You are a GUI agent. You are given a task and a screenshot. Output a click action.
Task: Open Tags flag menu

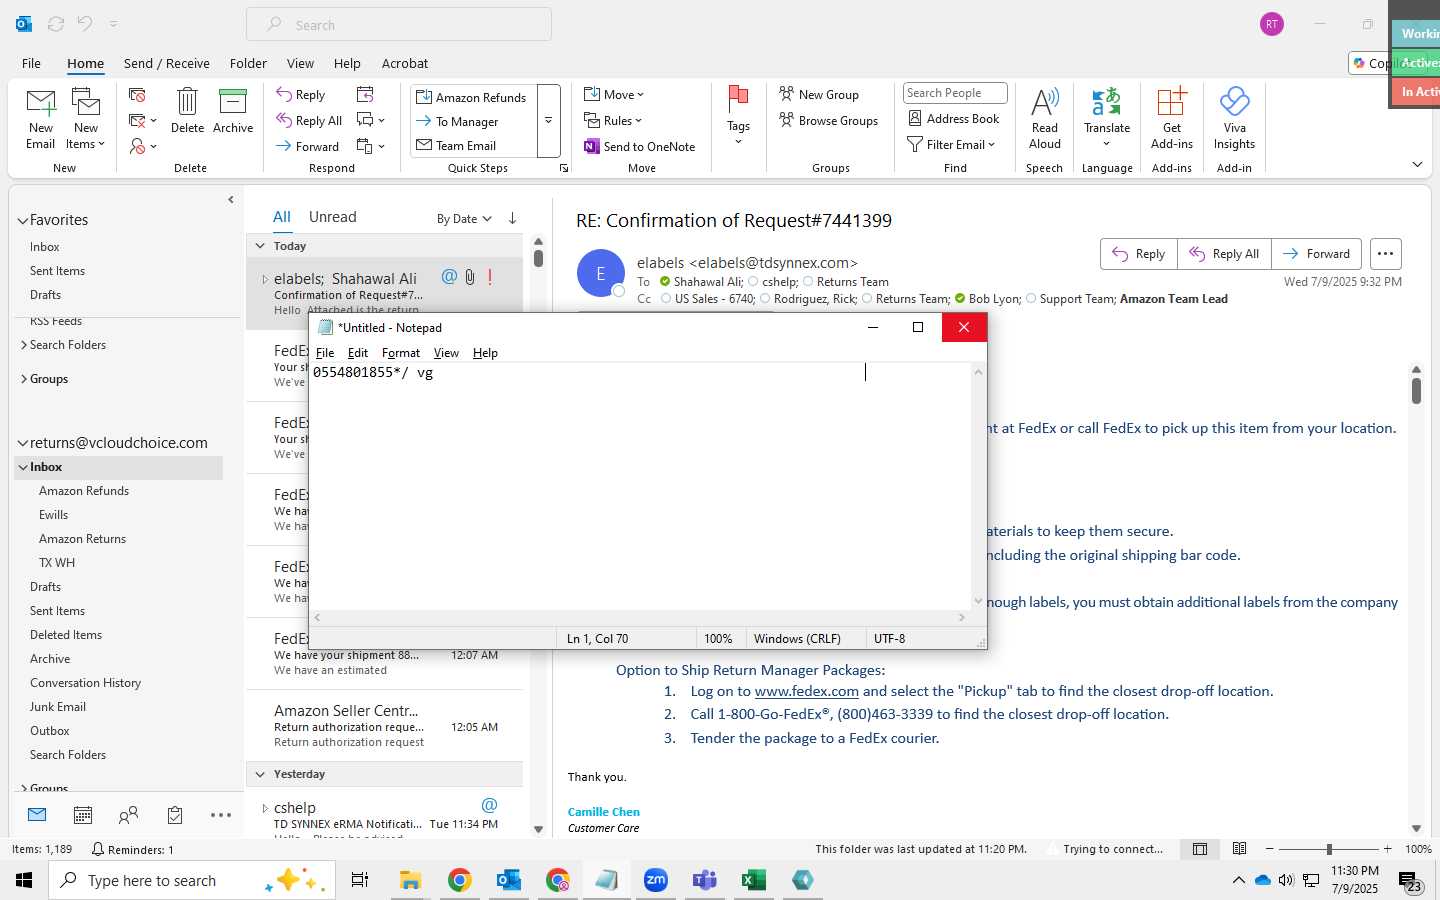coord(738,116)
